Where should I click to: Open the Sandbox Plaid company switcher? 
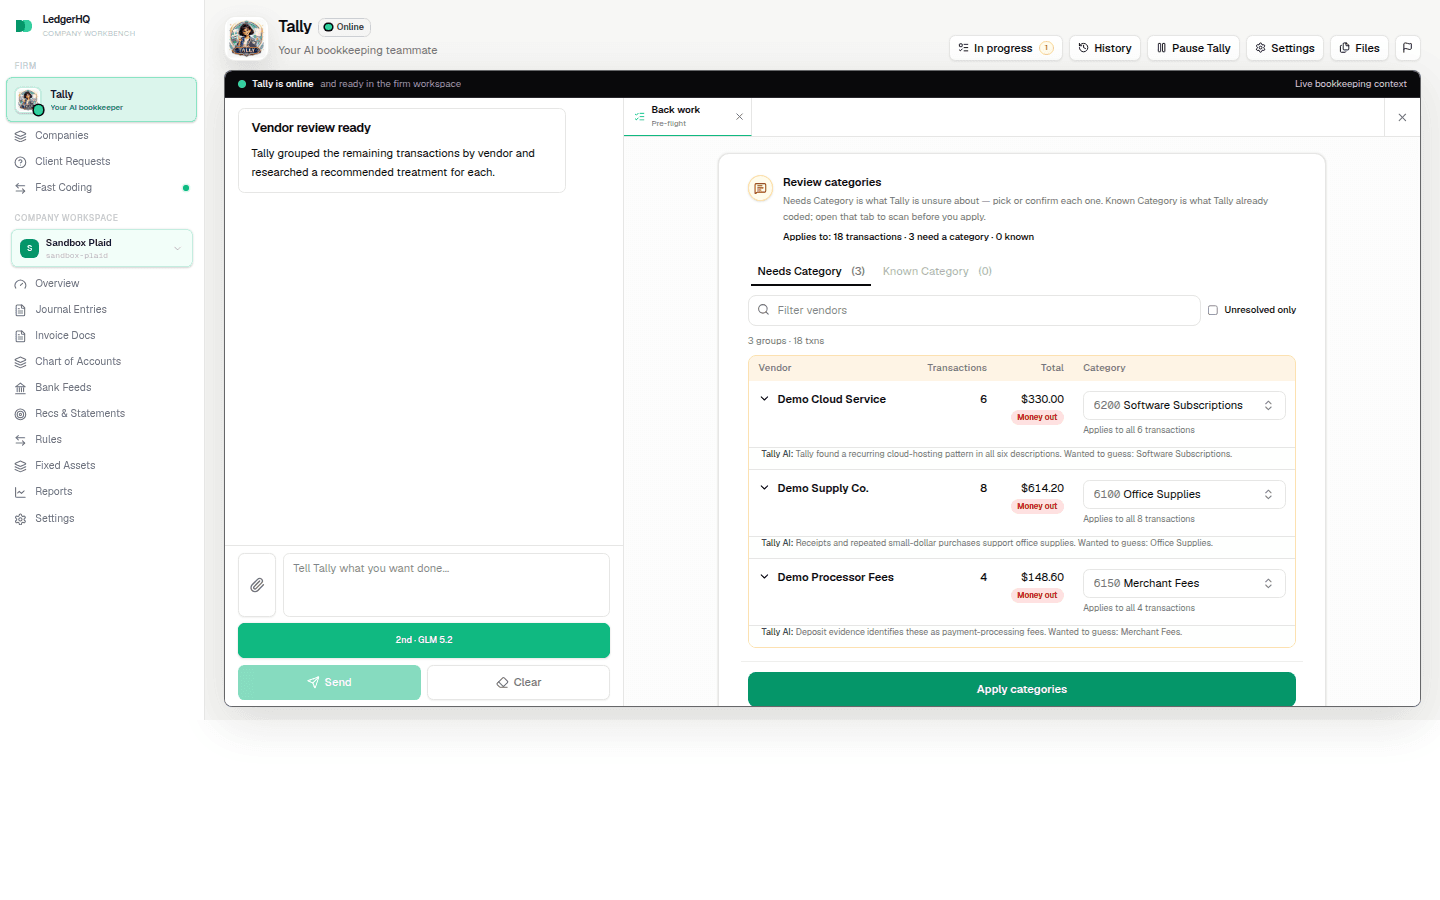(x=102, y=249)
